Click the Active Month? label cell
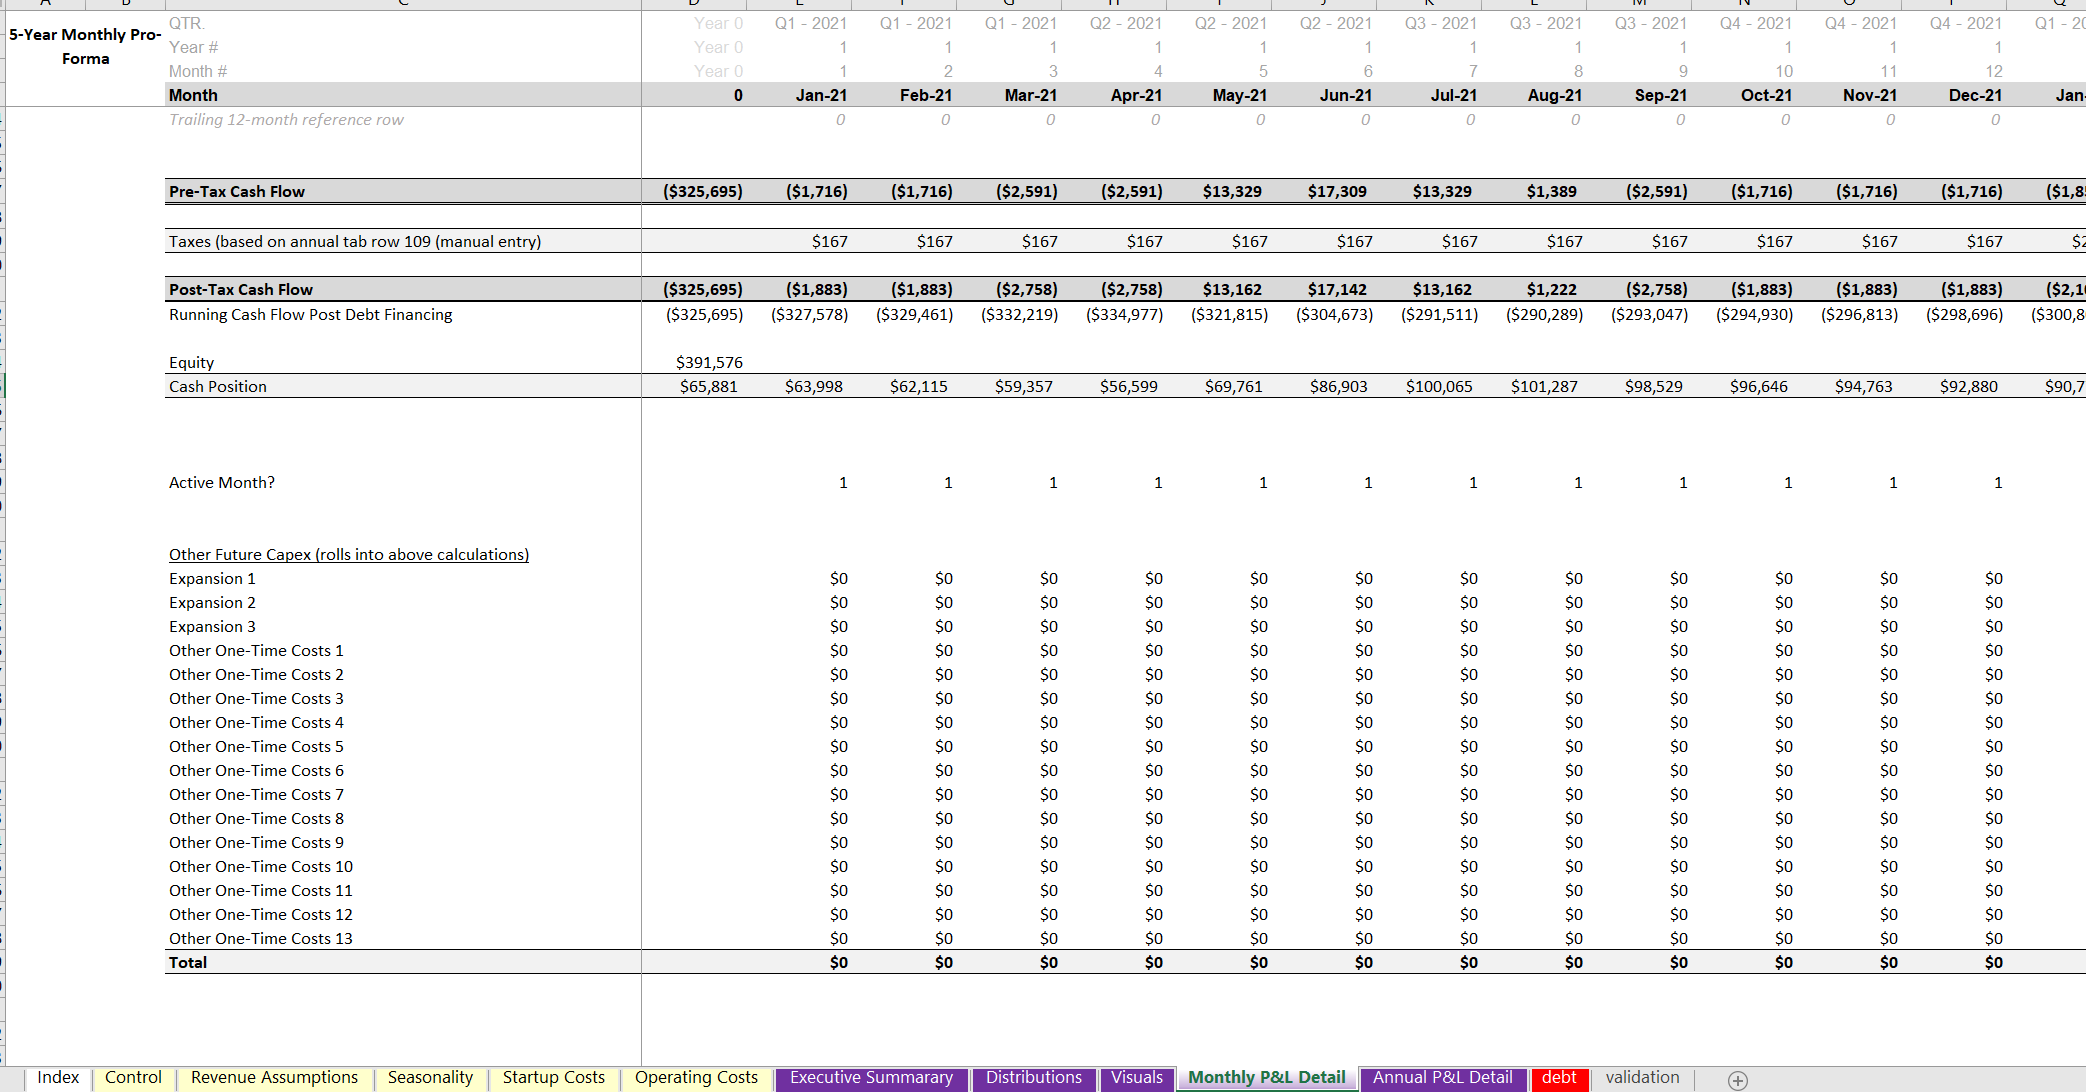2086x1092 pixels. click(221, 482)
